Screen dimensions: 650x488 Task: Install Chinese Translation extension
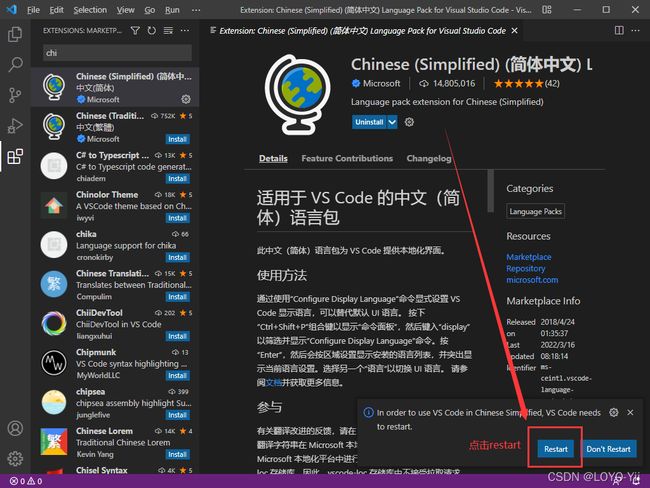pos(177,297)
